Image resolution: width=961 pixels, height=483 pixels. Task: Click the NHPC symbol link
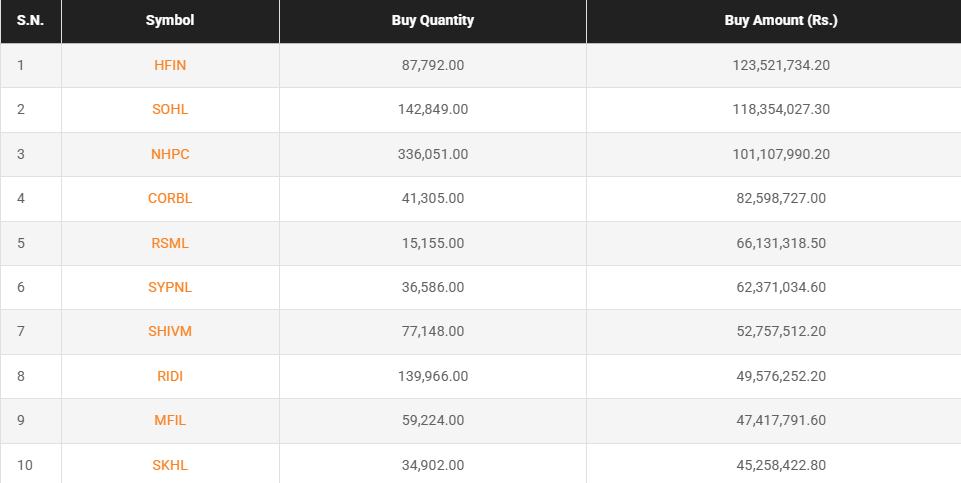170,154
